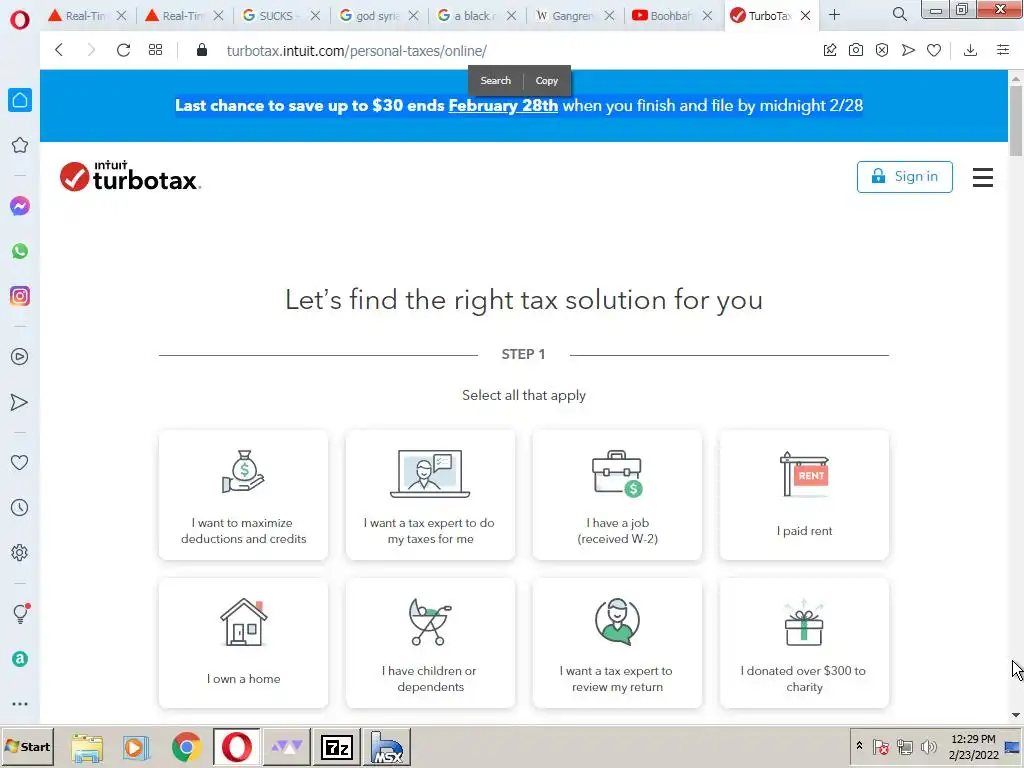Select 'I want a tax expert to review my return' card
The image size is (1024, 768).
(x=617, y=643)
